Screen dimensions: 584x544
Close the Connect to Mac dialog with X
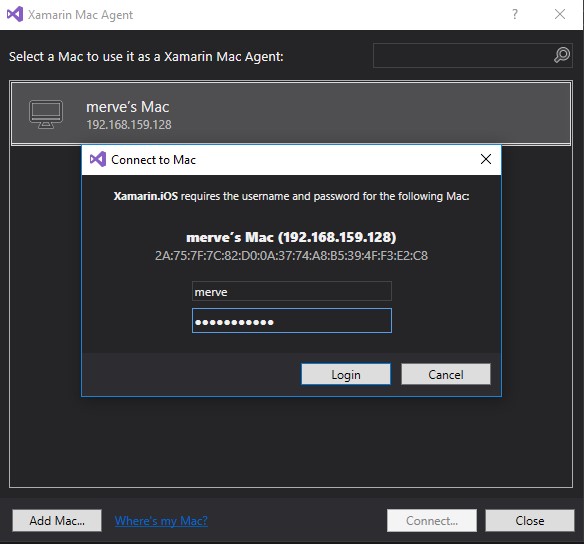click(x=486, y=159)
